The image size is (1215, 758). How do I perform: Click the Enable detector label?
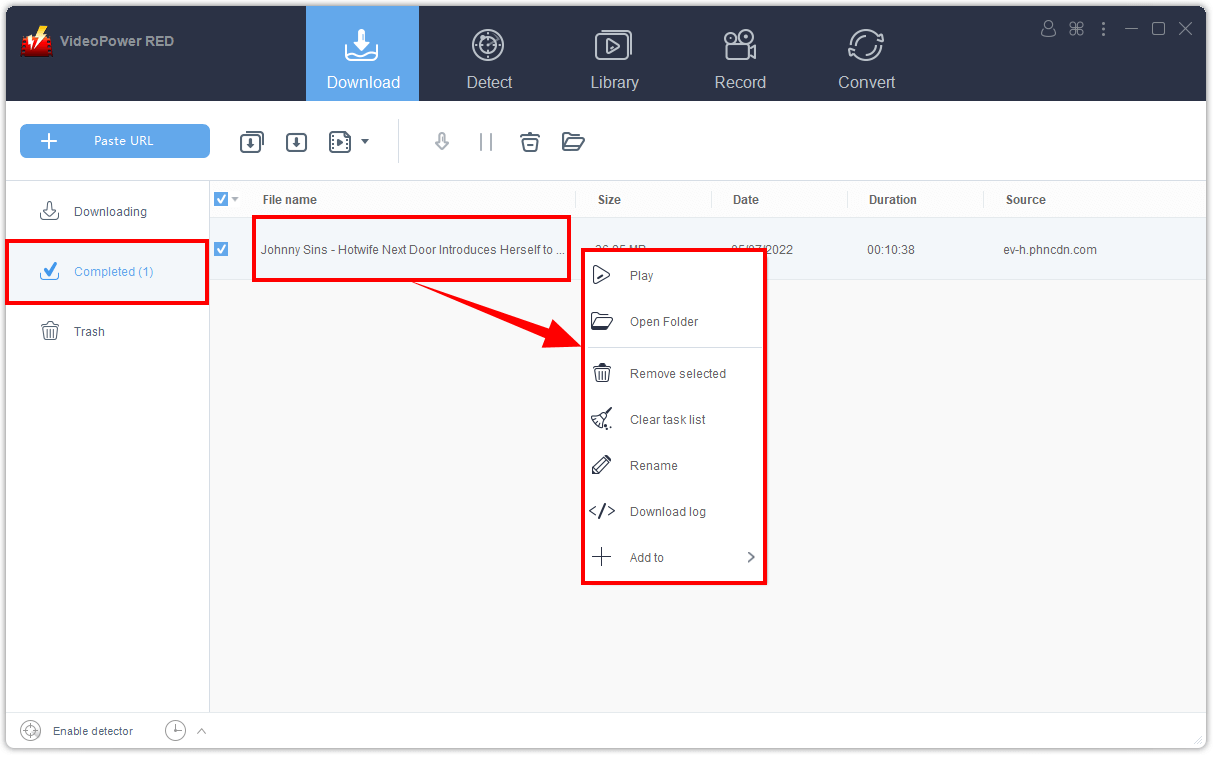(x=93, y=731)
